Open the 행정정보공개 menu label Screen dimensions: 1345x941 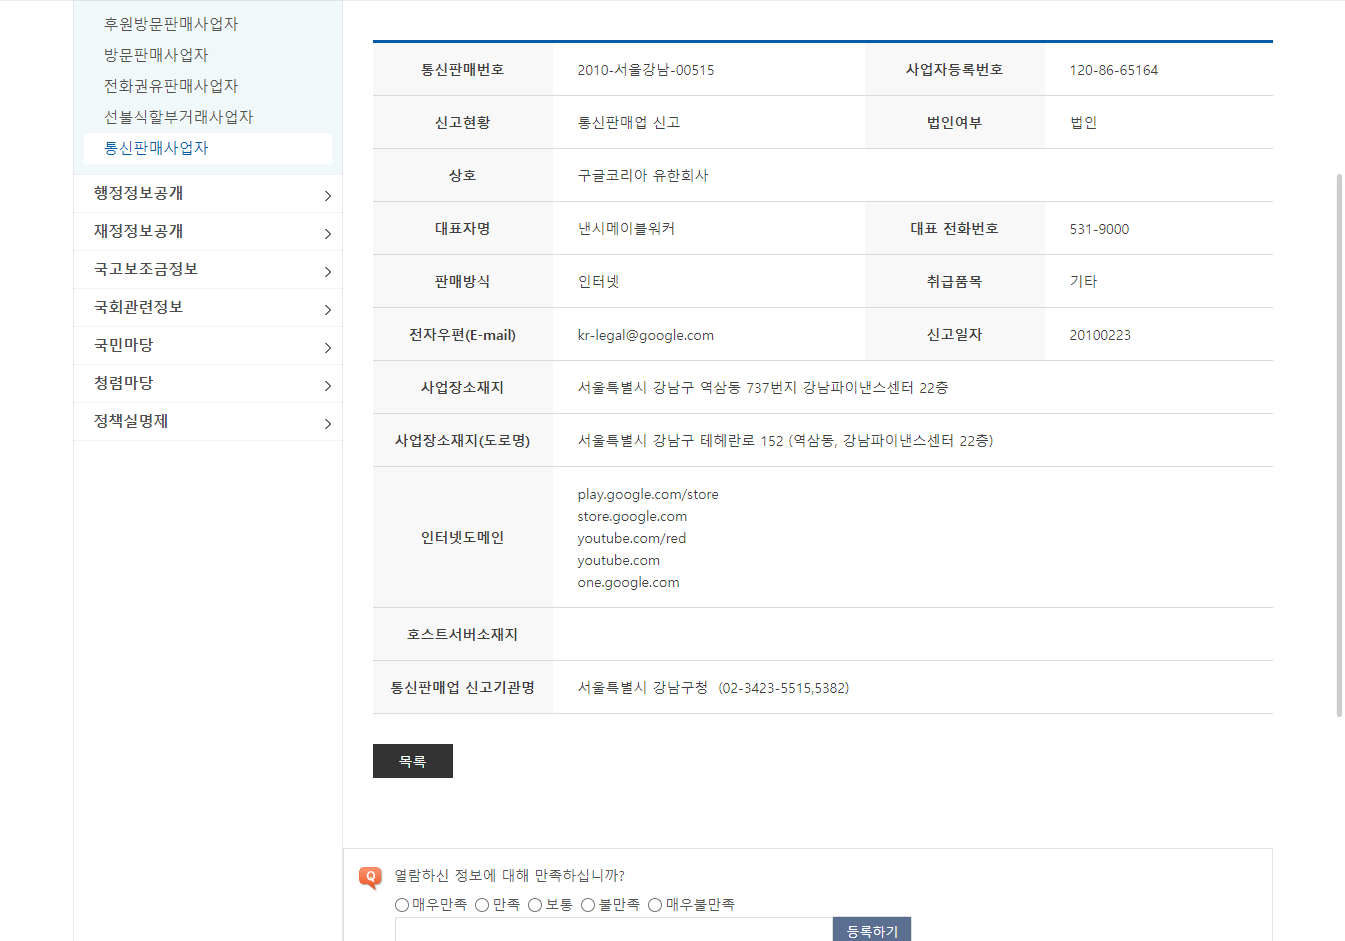(x=138, y=193)
